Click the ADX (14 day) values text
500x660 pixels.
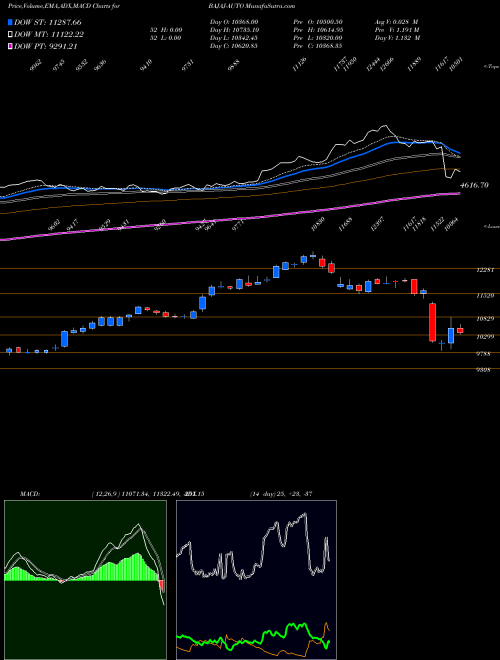coord(281,494)
